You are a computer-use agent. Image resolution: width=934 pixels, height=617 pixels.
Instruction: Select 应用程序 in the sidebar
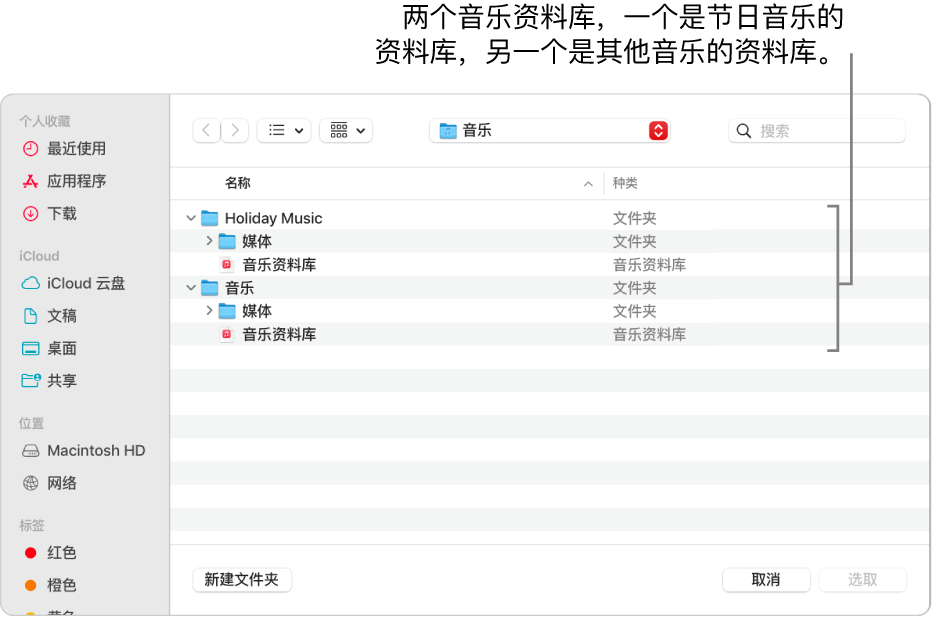(x=77, y=181)
